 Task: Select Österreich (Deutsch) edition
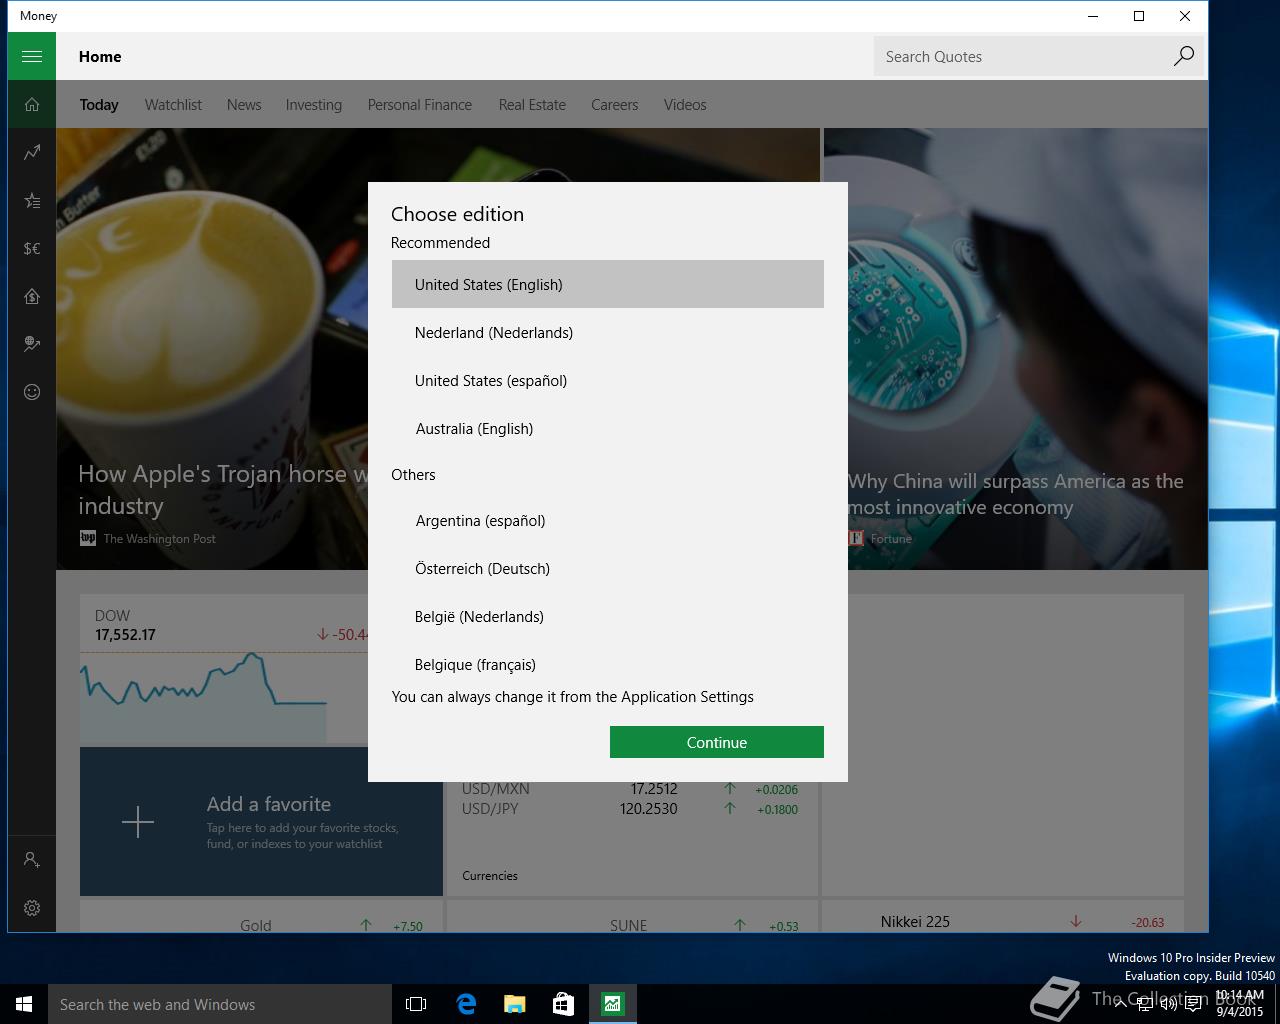[x=608, y=568]
